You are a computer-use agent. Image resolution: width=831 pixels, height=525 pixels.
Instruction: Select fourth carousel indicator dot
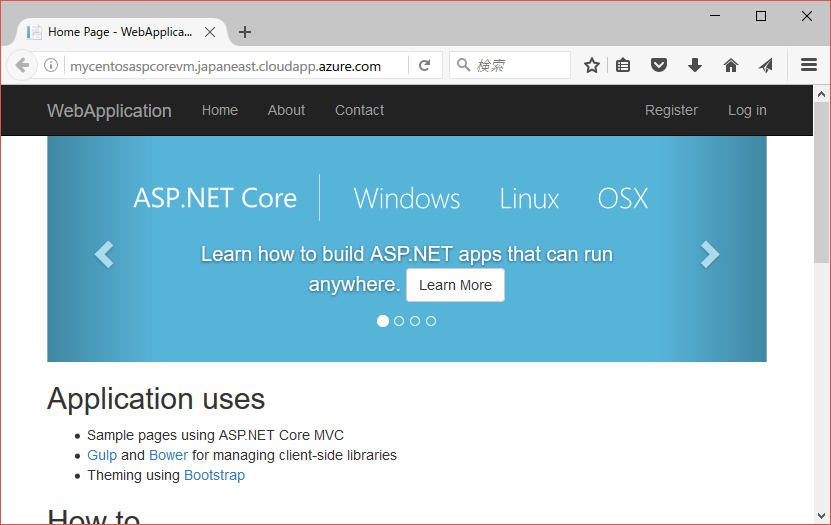431,321
